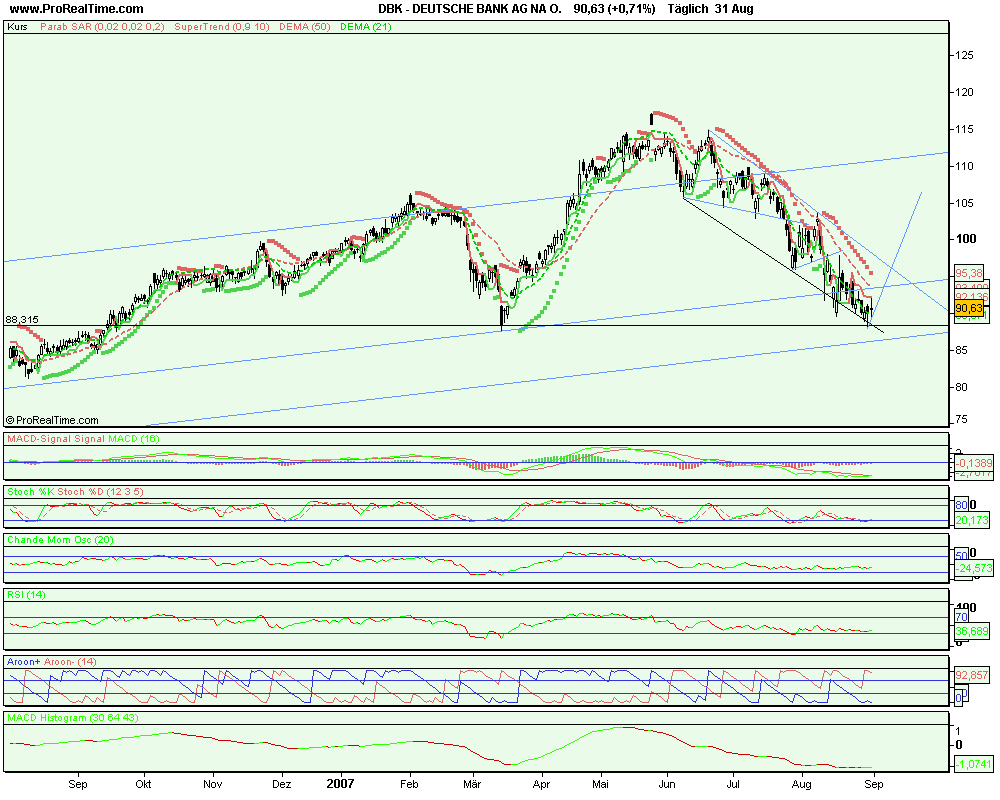Click the ProRealTime.com copyright link
The image size is (1000, 800).
point(55,419)
